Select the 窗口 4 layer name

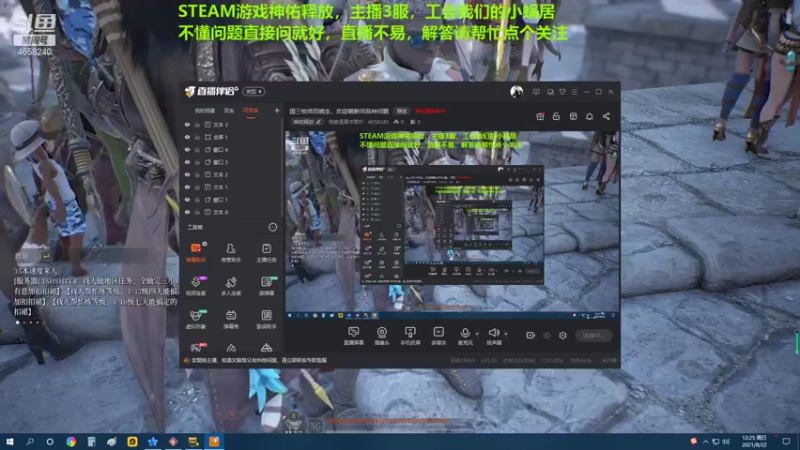pyautogui.click(x=220, y=150)
